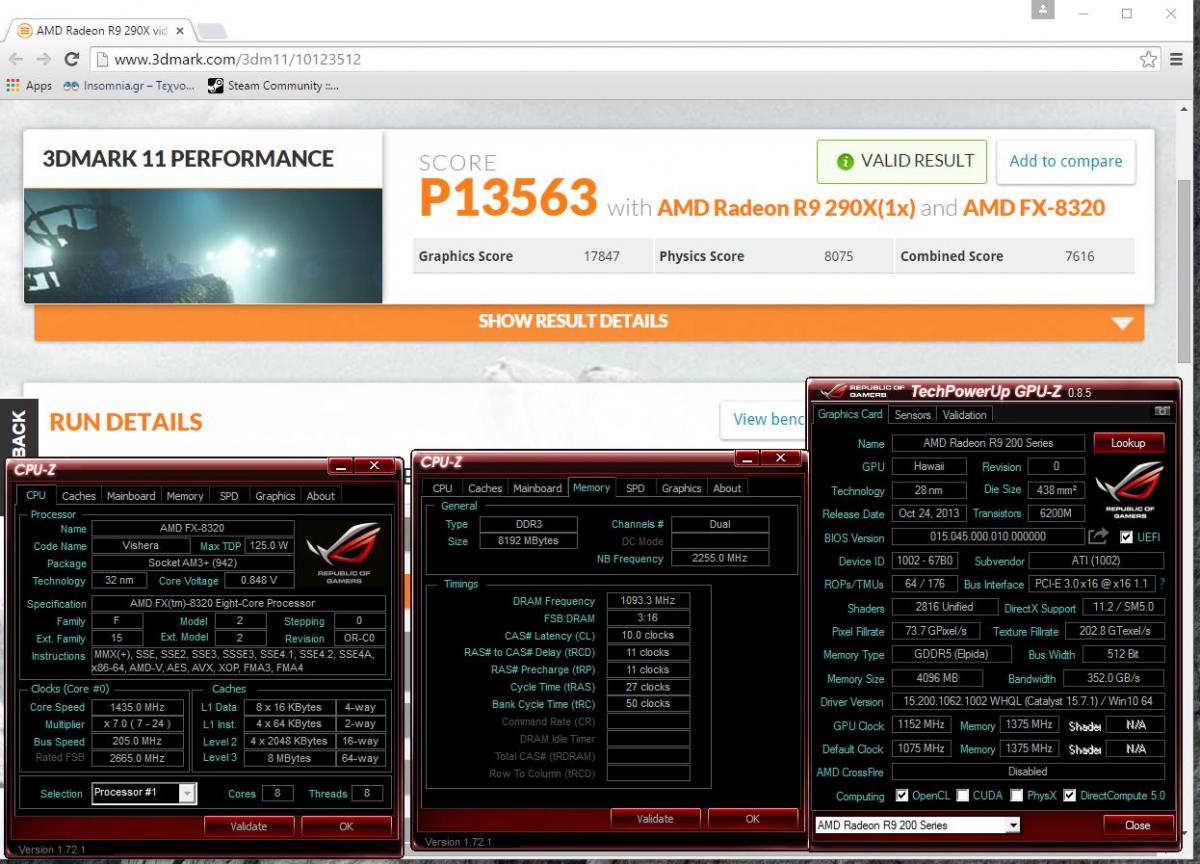Click the GPU-Z screenshot camera icon
The image size is (1200, 864).
tap(1161, 411)
